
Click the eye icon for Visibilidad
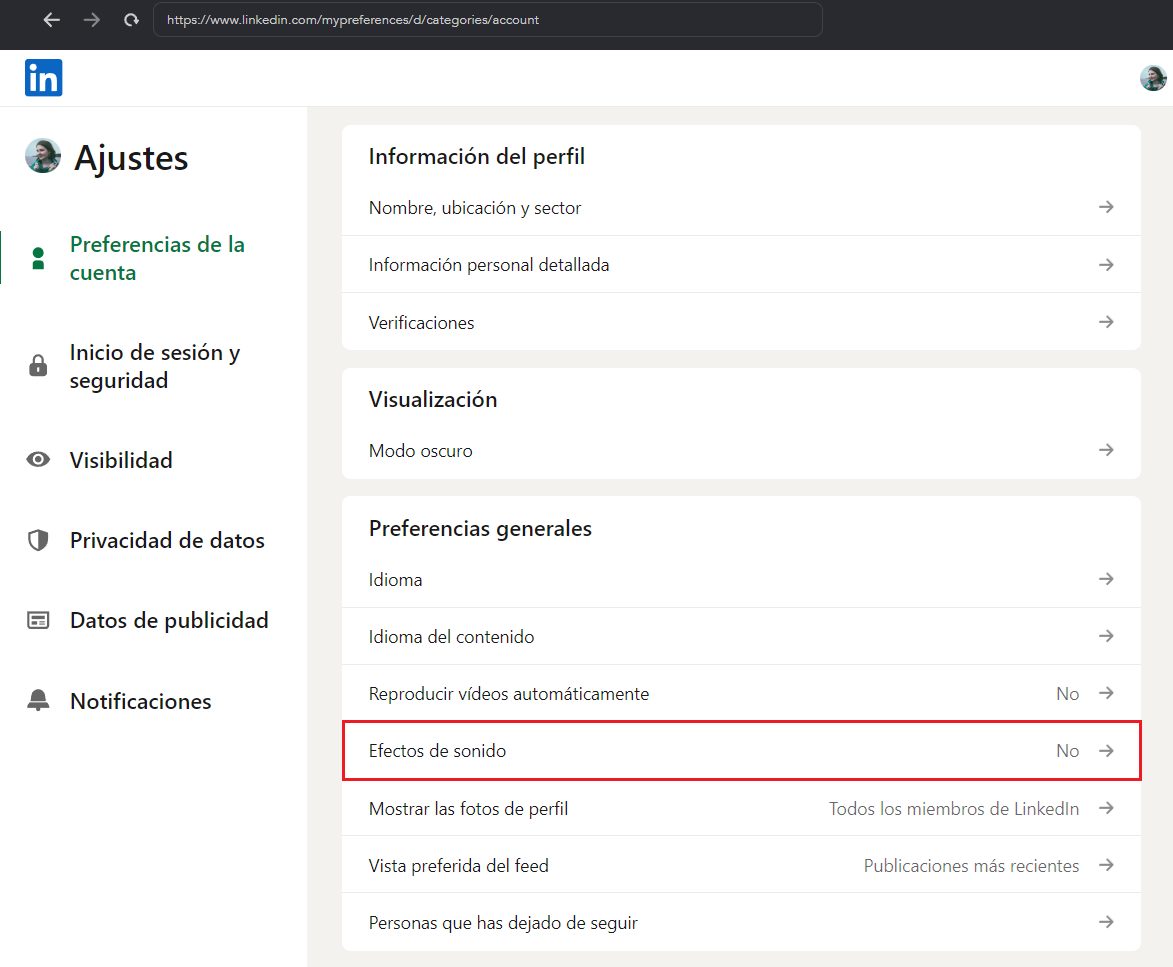tap(38, 460)
